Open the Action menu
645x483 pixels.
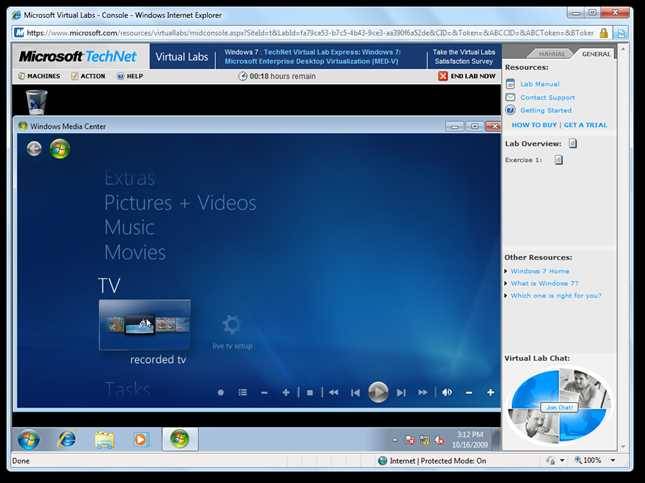coord(88,76)
